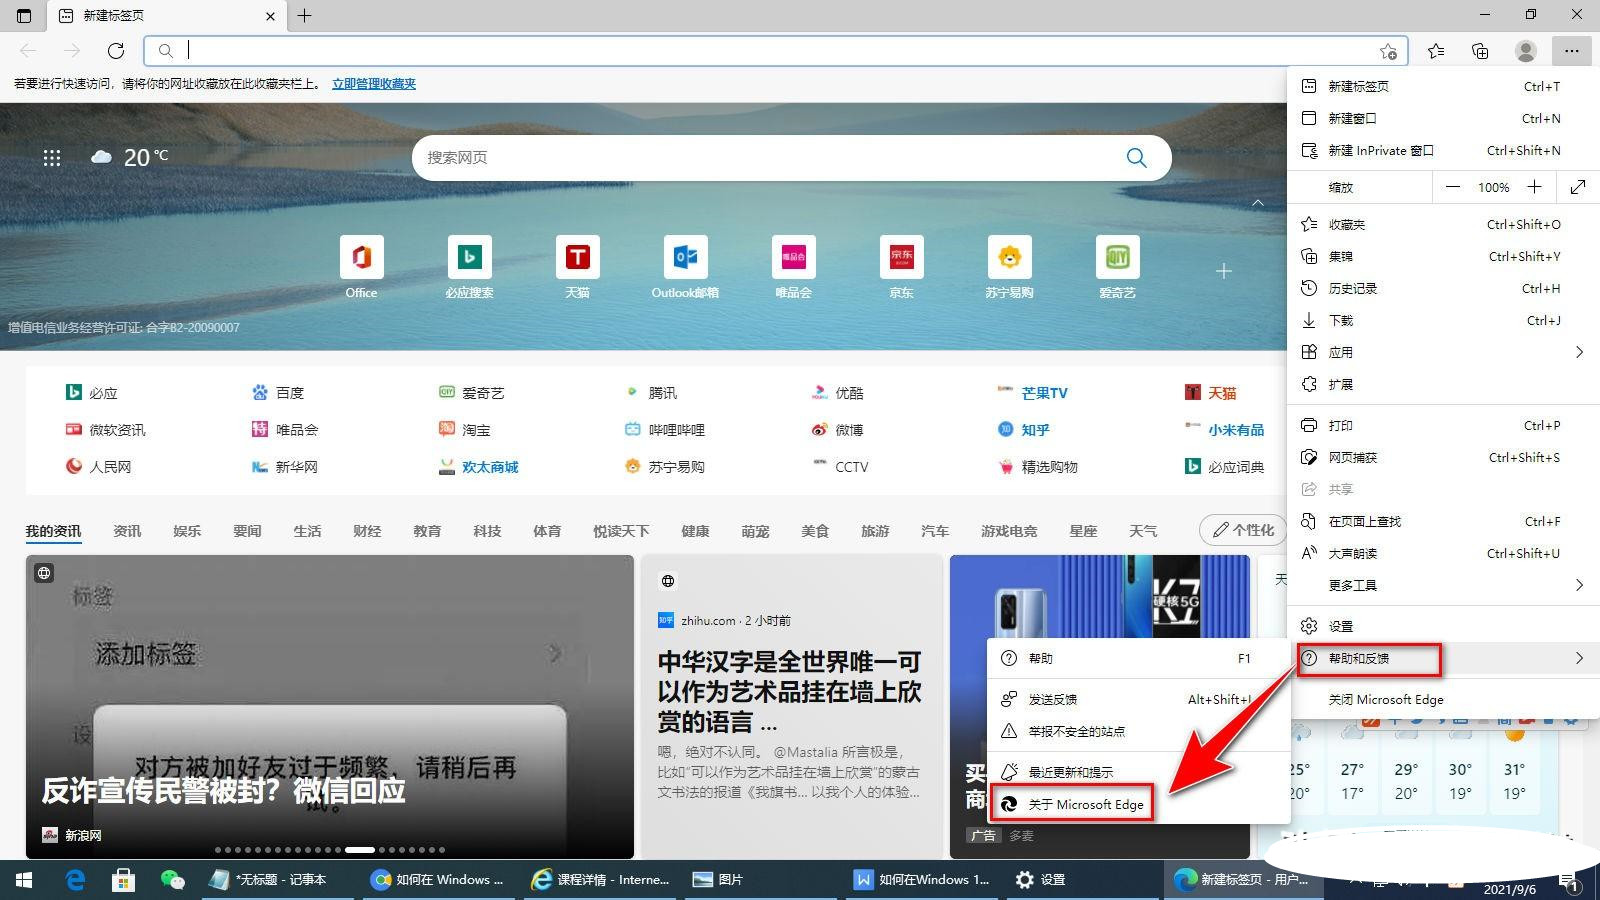Click the settings and more ellipsis button
1600x900 pixels.
pyautogui.click(x=1572, y=50)
